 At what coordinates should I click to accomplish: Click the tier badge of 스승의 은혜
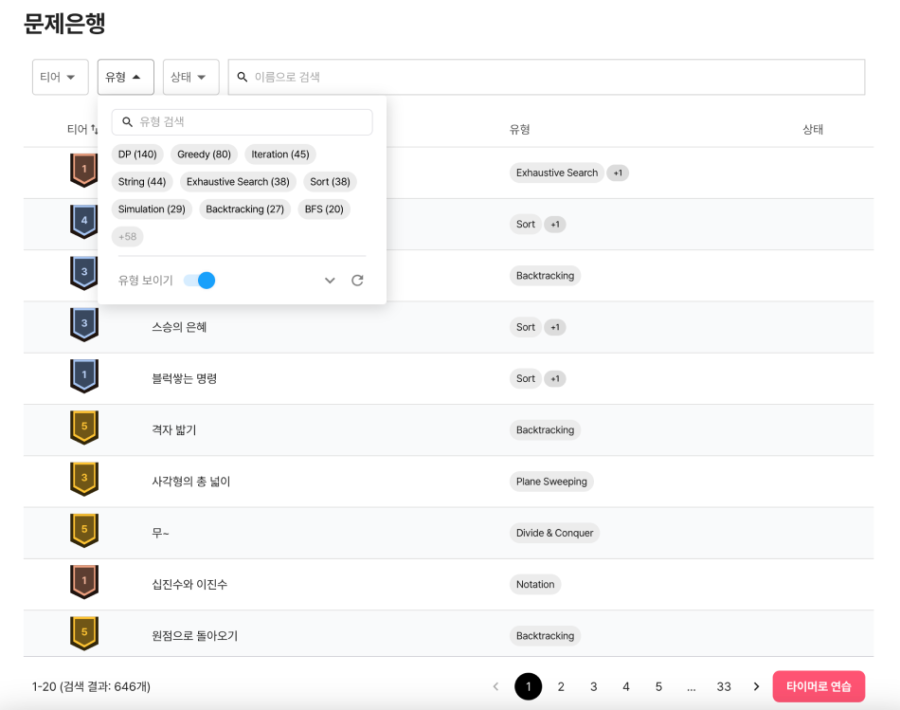84,324
